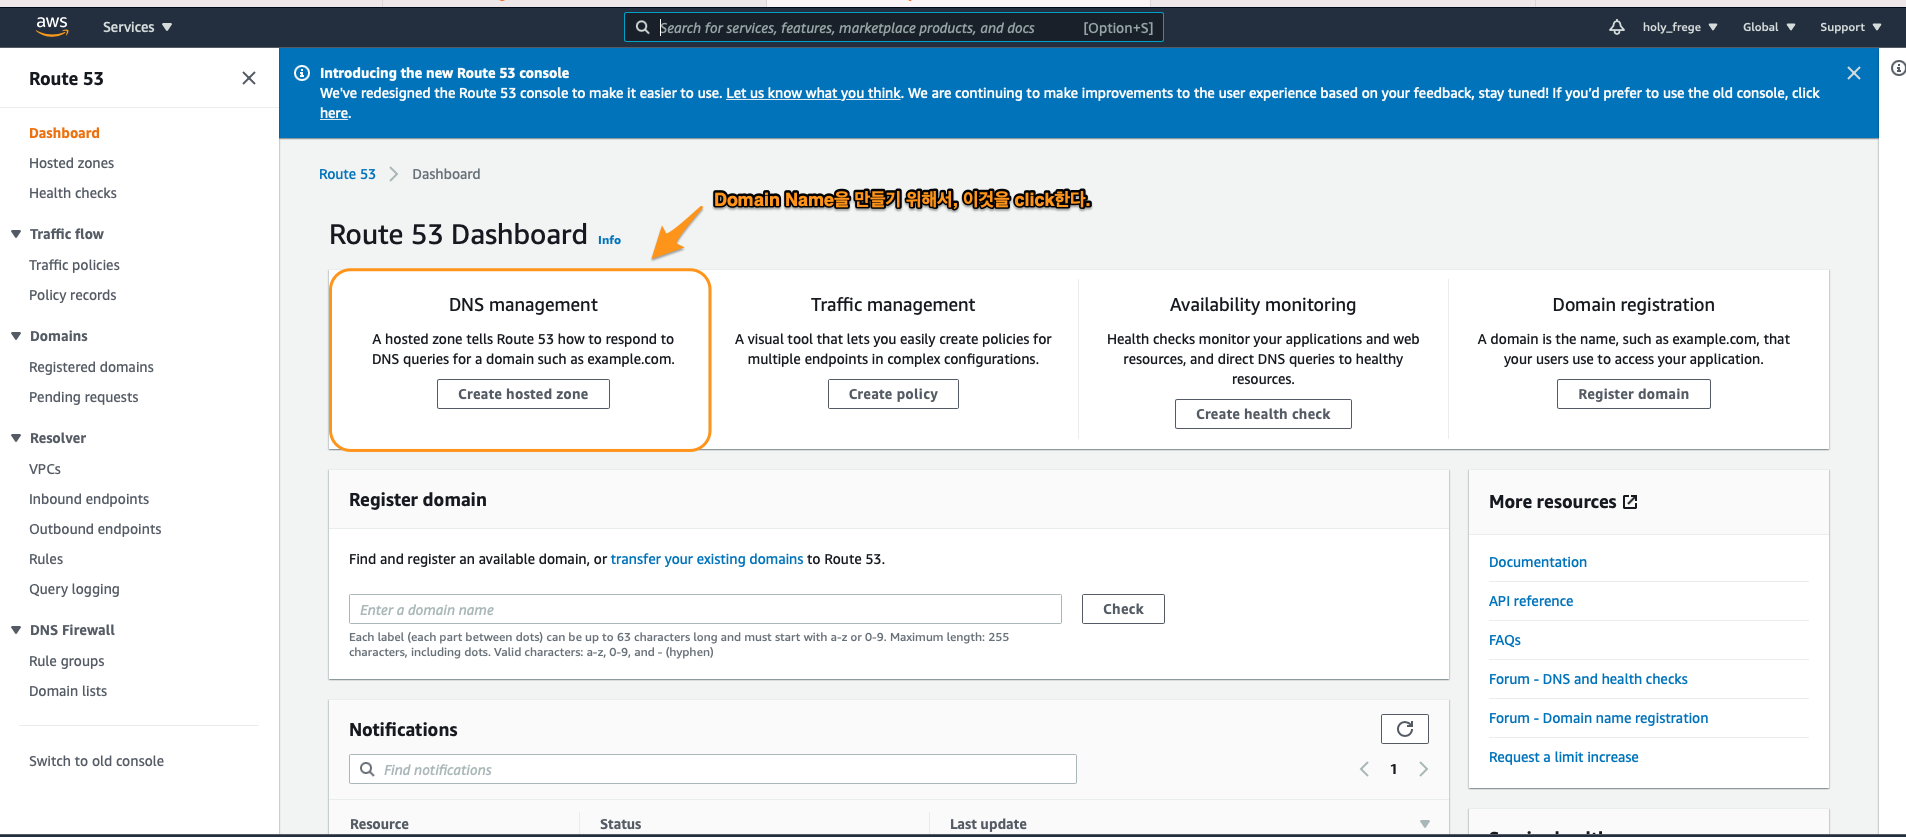Click the Create hosted zone button
Image resolution: width=1906 pixels, height=837 pixels.
pos(523,394)
